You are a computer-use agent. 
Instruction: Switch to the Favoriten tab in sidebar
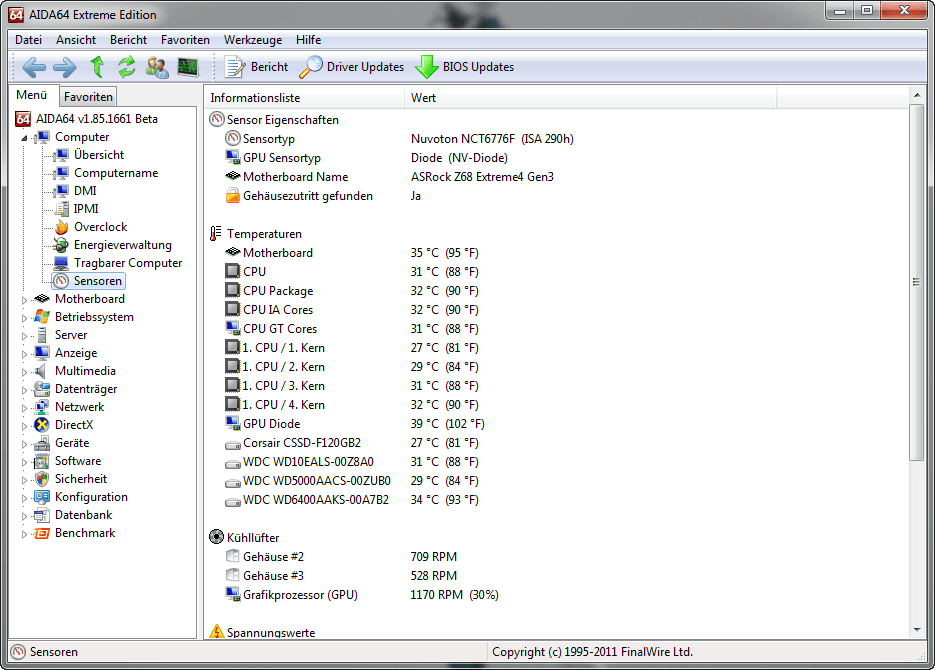(x=88, y=97)
